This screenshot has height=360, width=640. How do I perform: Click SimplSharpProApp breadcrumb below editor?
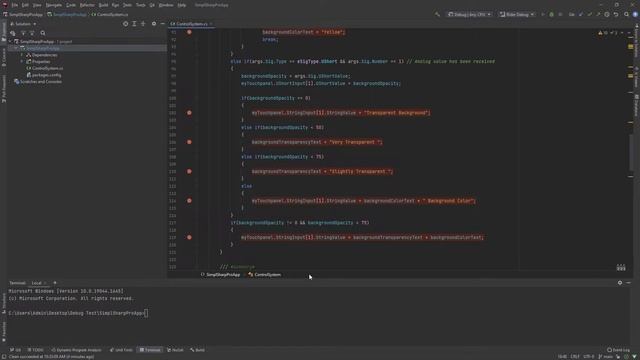(220, 275)
